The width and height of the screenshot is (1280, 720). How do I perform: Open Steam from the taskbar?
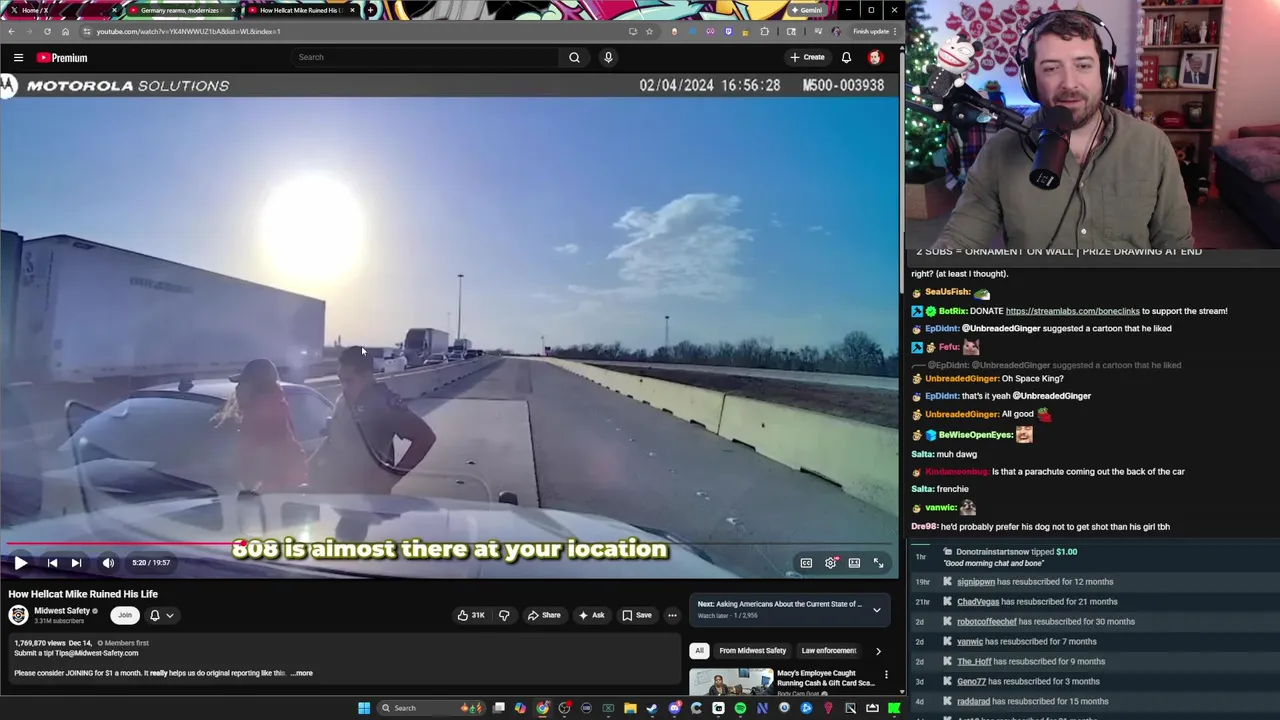tap(651, 708)
